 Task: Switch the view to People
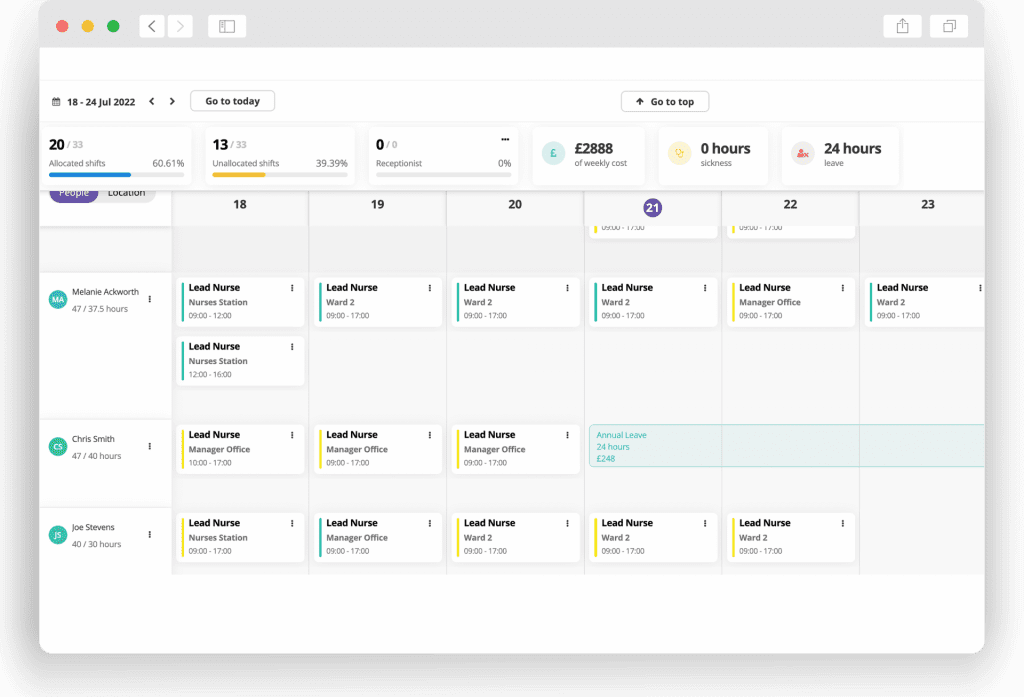click(74, 193)
